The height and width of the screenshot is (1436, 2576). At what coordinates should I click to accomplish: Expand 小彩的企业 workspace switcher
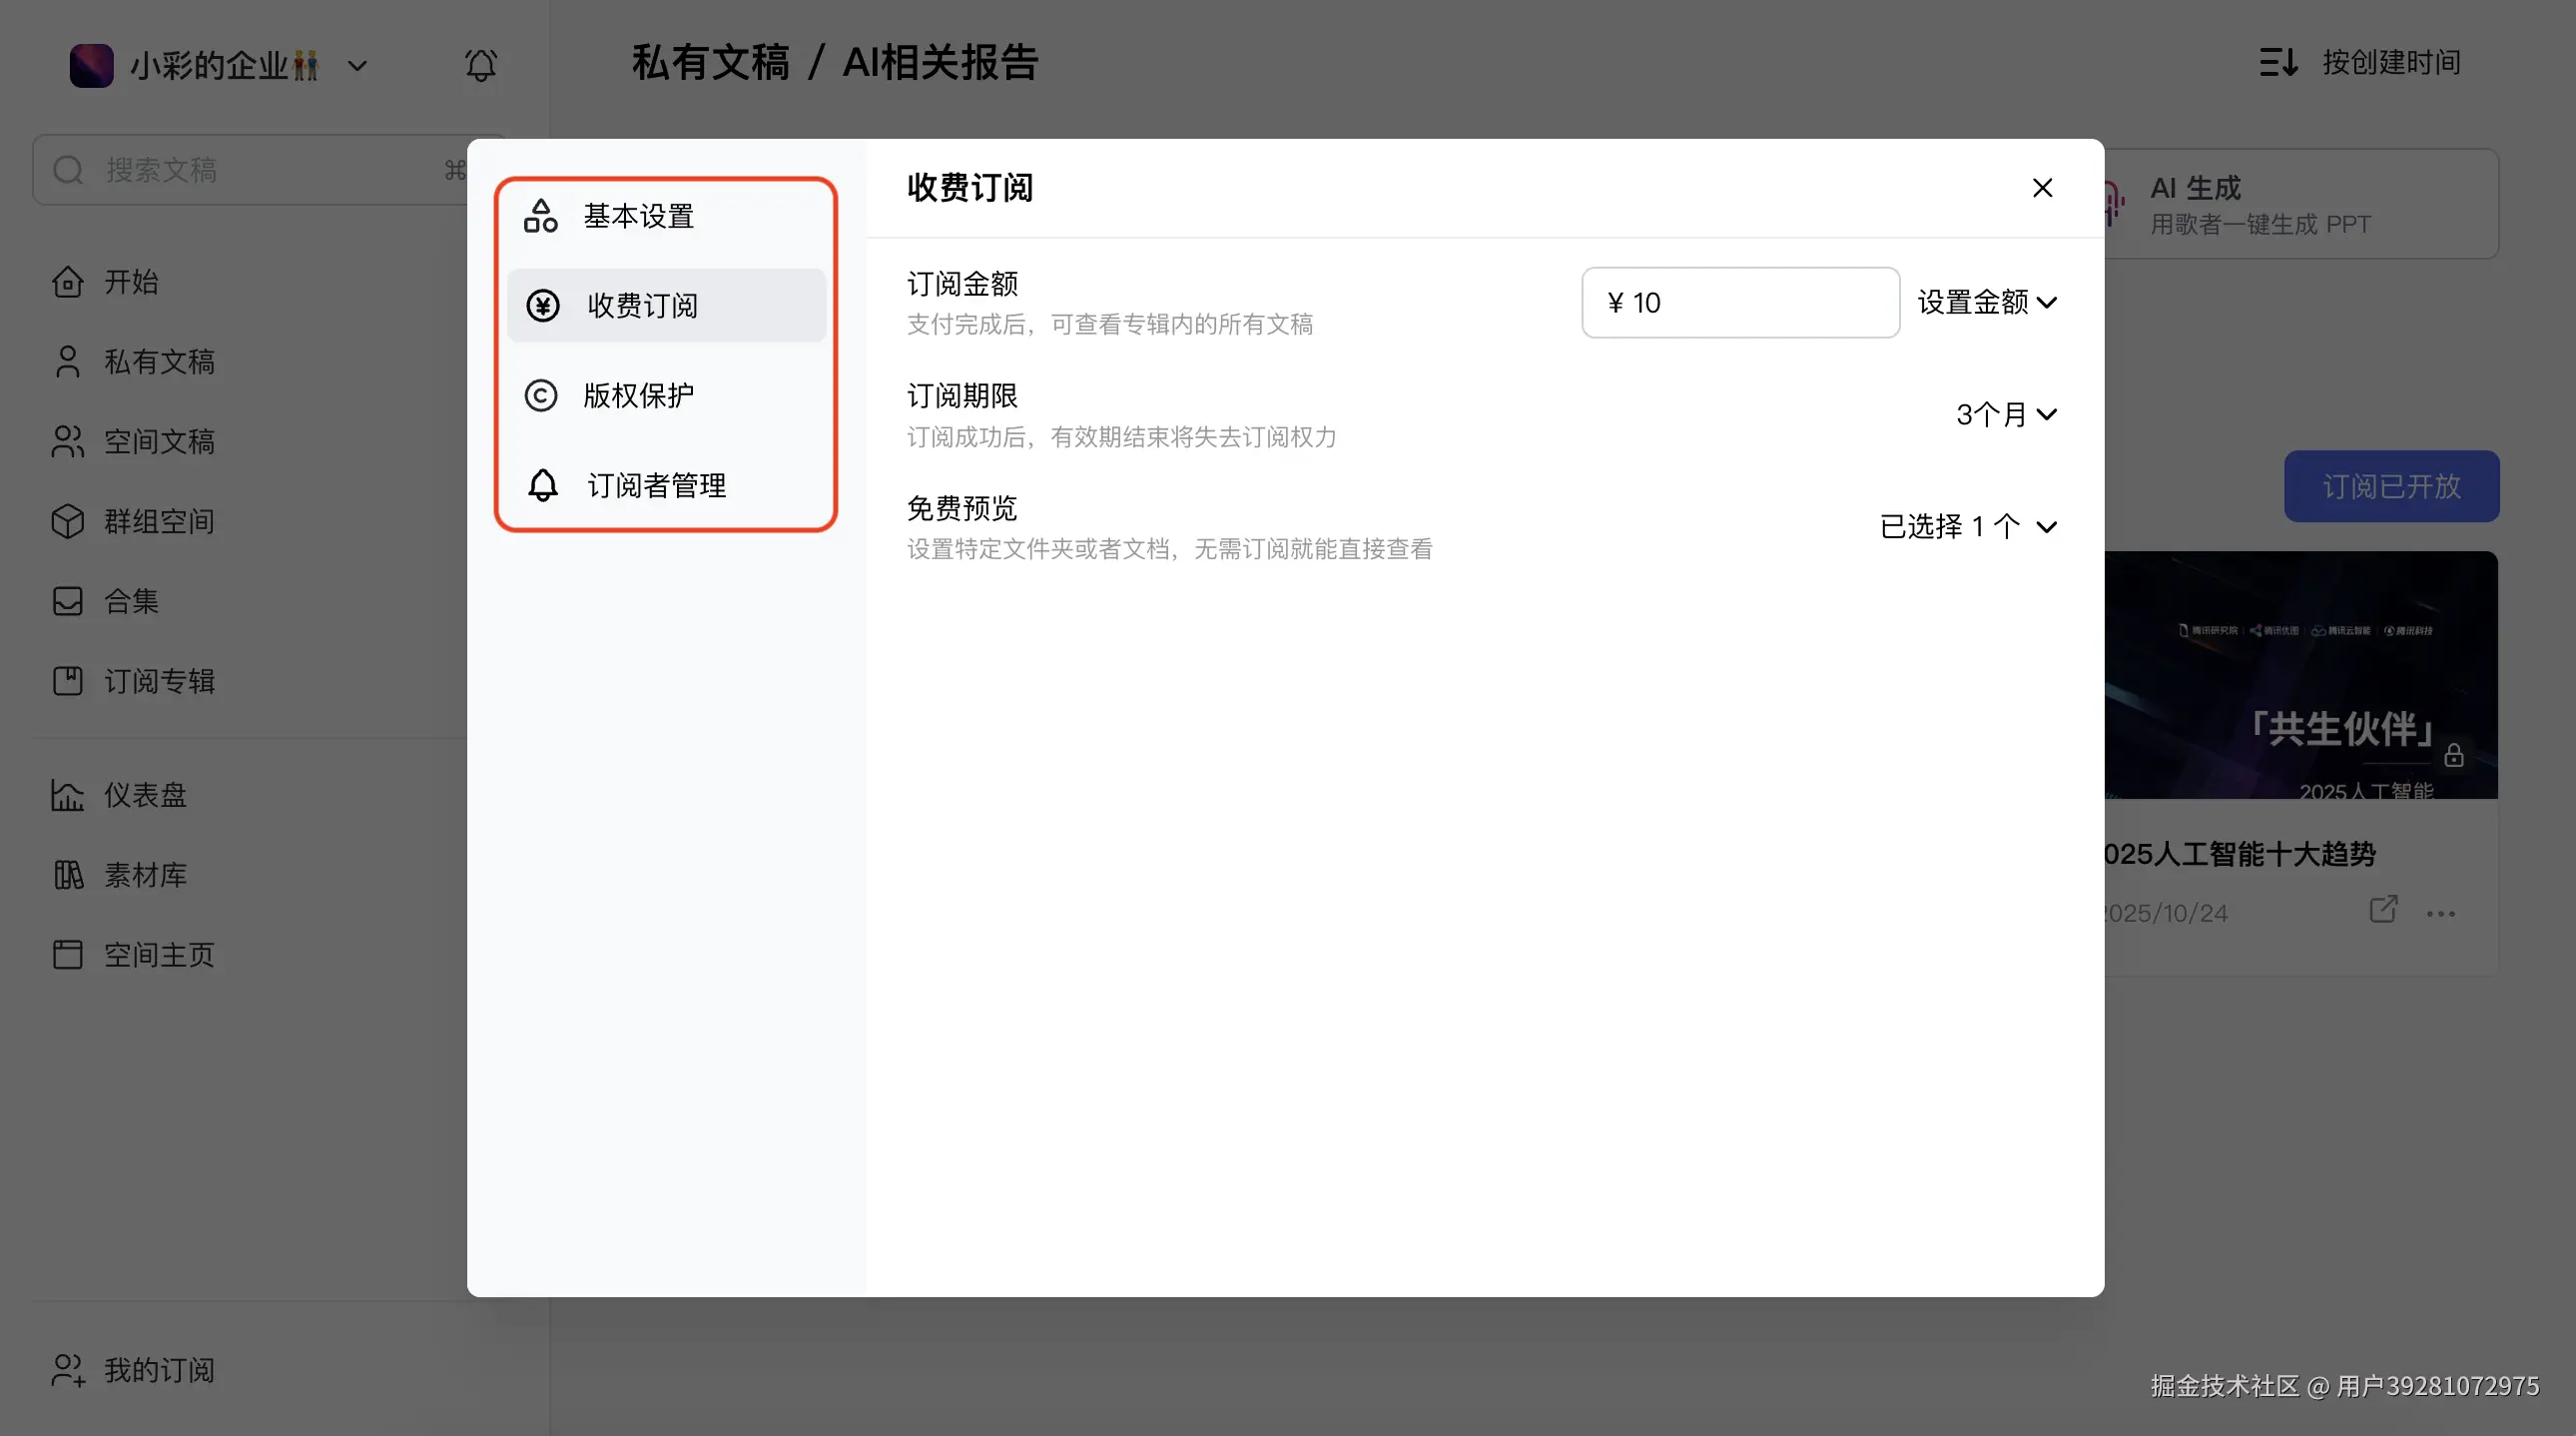357,67
